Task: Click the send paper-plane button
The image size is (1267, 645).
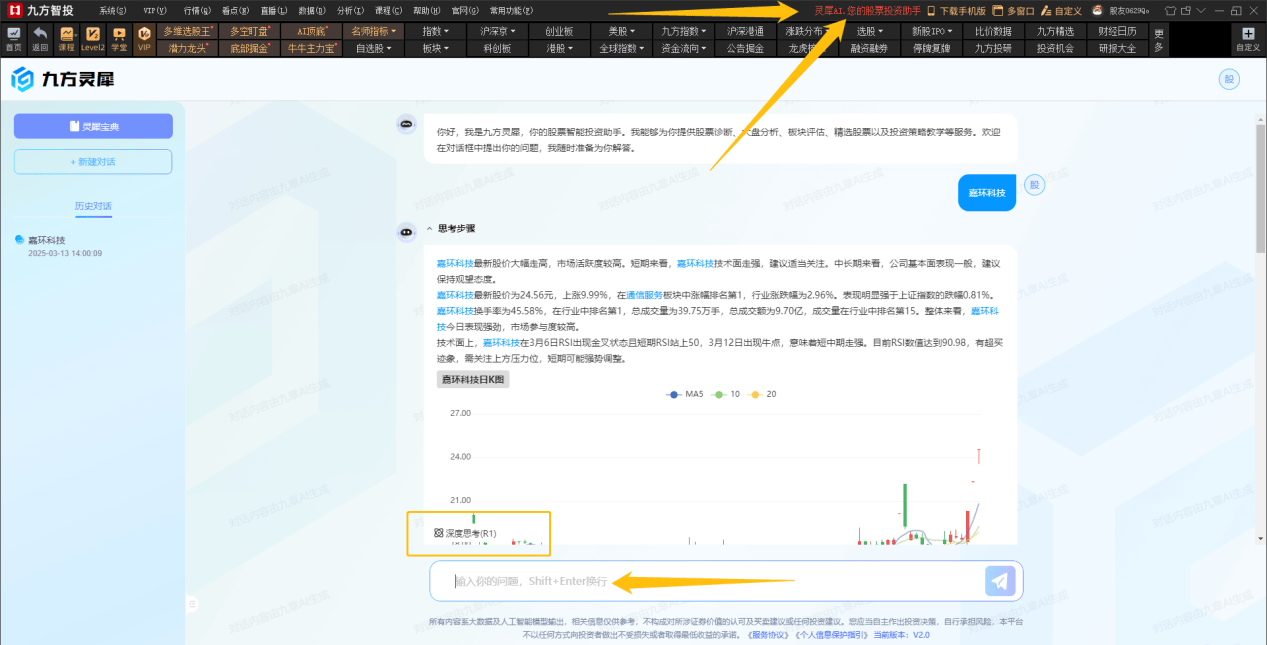Action: click(x=1000, y=580)
